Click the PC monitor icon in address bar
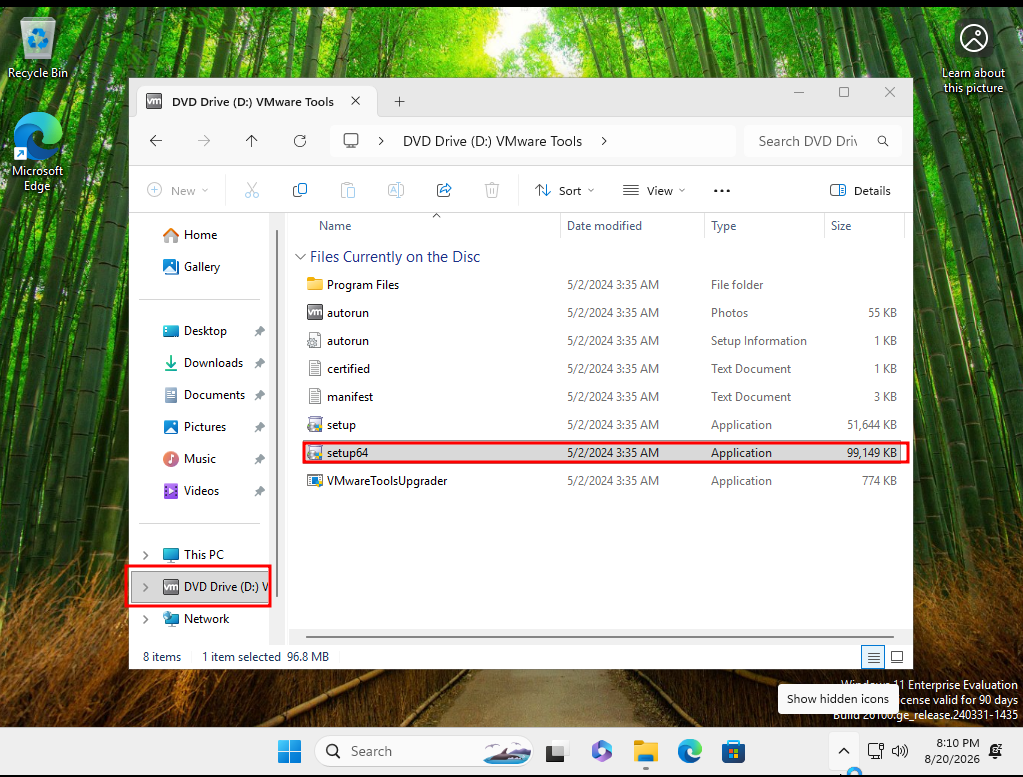The image size is (1023, 777). click(x=351, y=141)
